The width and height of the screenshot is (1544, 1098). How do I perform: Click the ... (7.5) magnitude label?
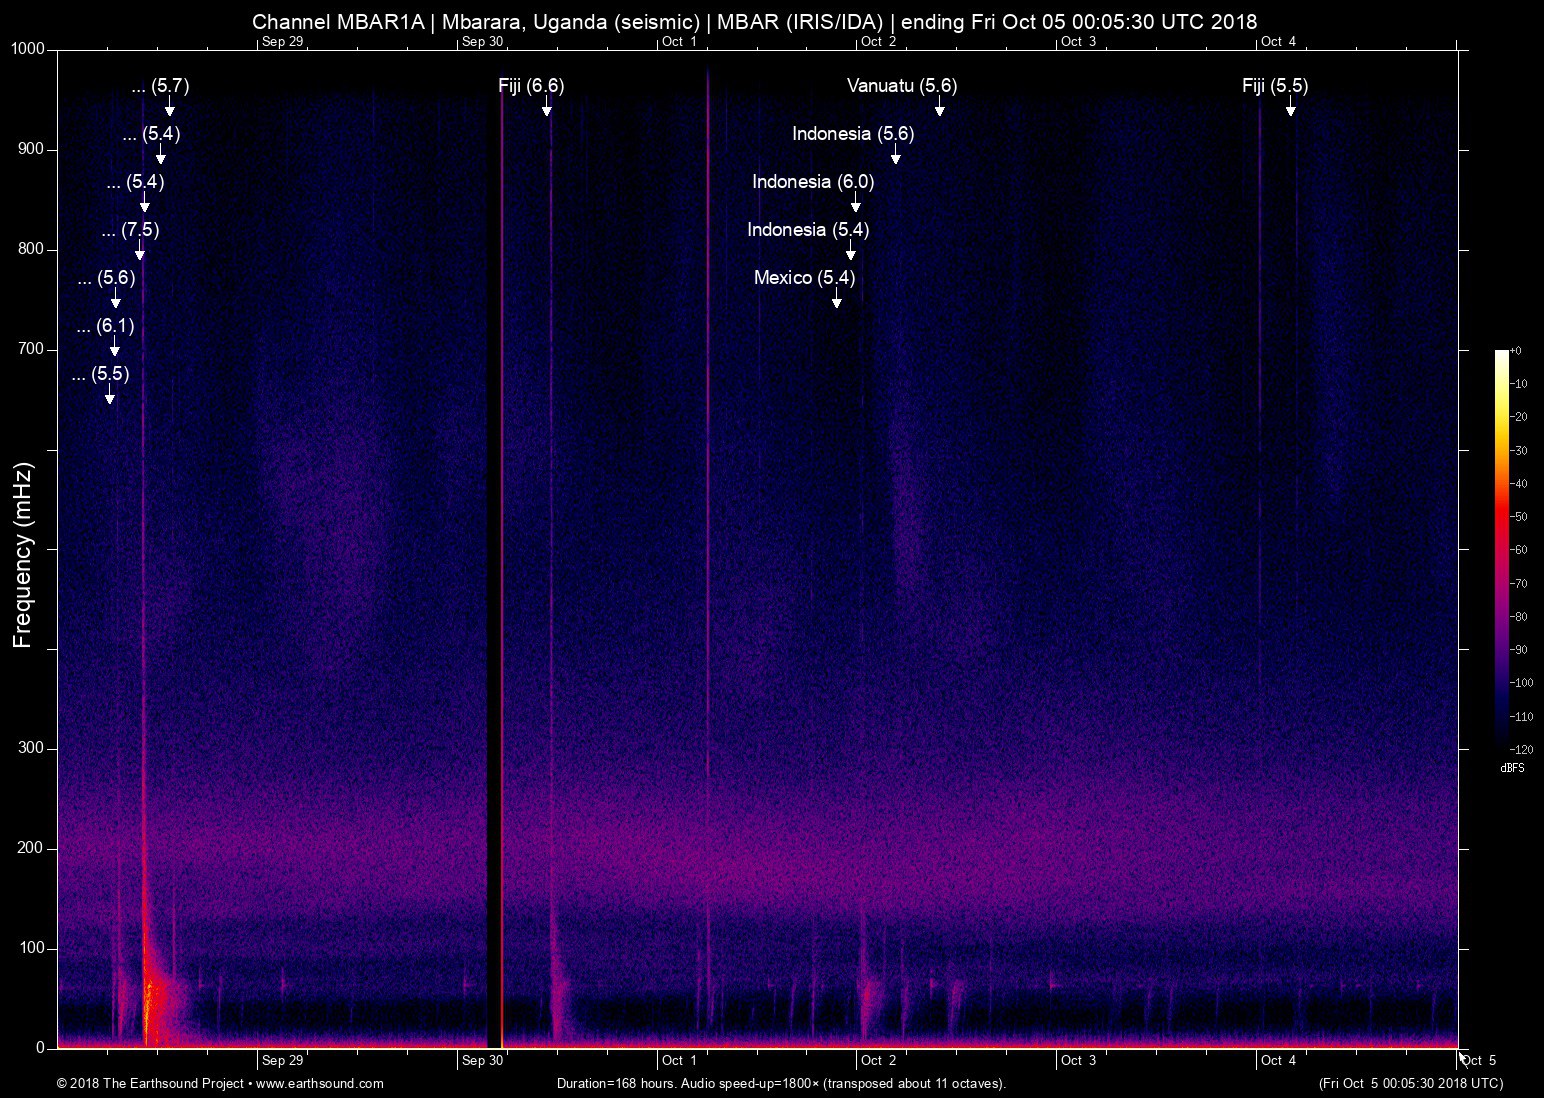(130, 230)
